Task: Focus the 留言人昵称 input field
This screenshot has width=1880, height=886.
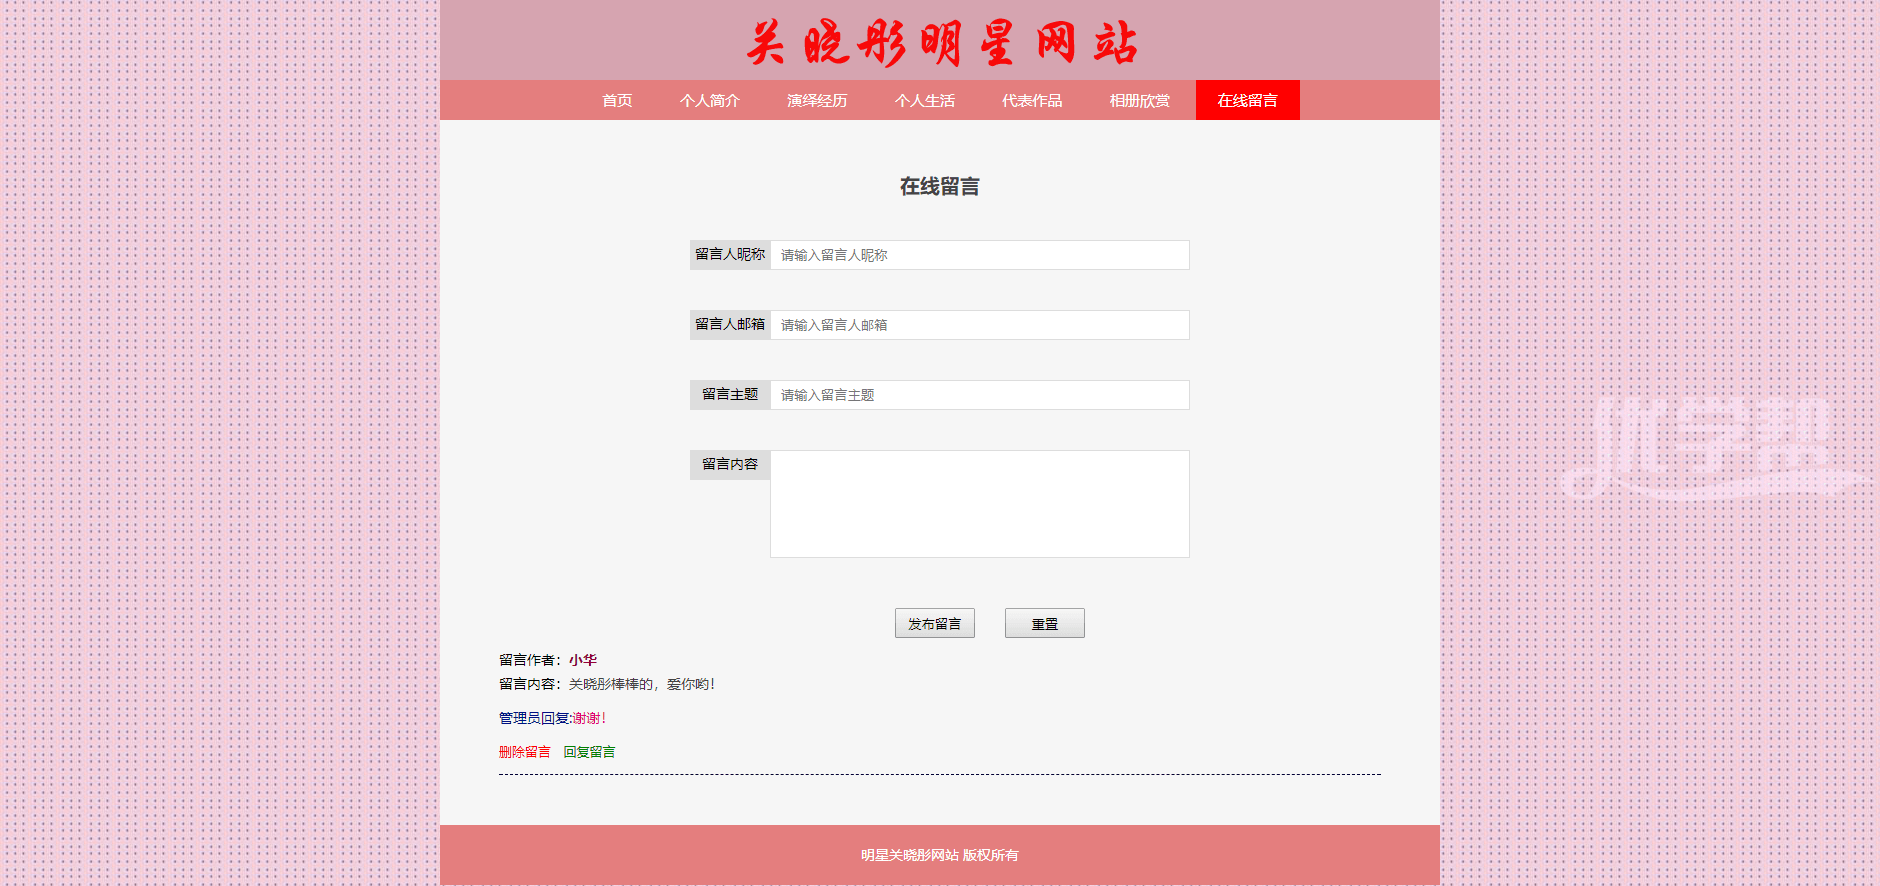Action: tap(979, 255)
